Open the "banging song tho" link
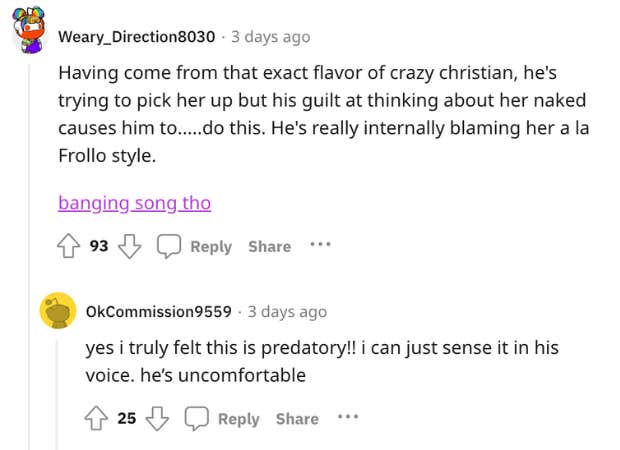Viewport: 620px width, 450px height. 134,203
